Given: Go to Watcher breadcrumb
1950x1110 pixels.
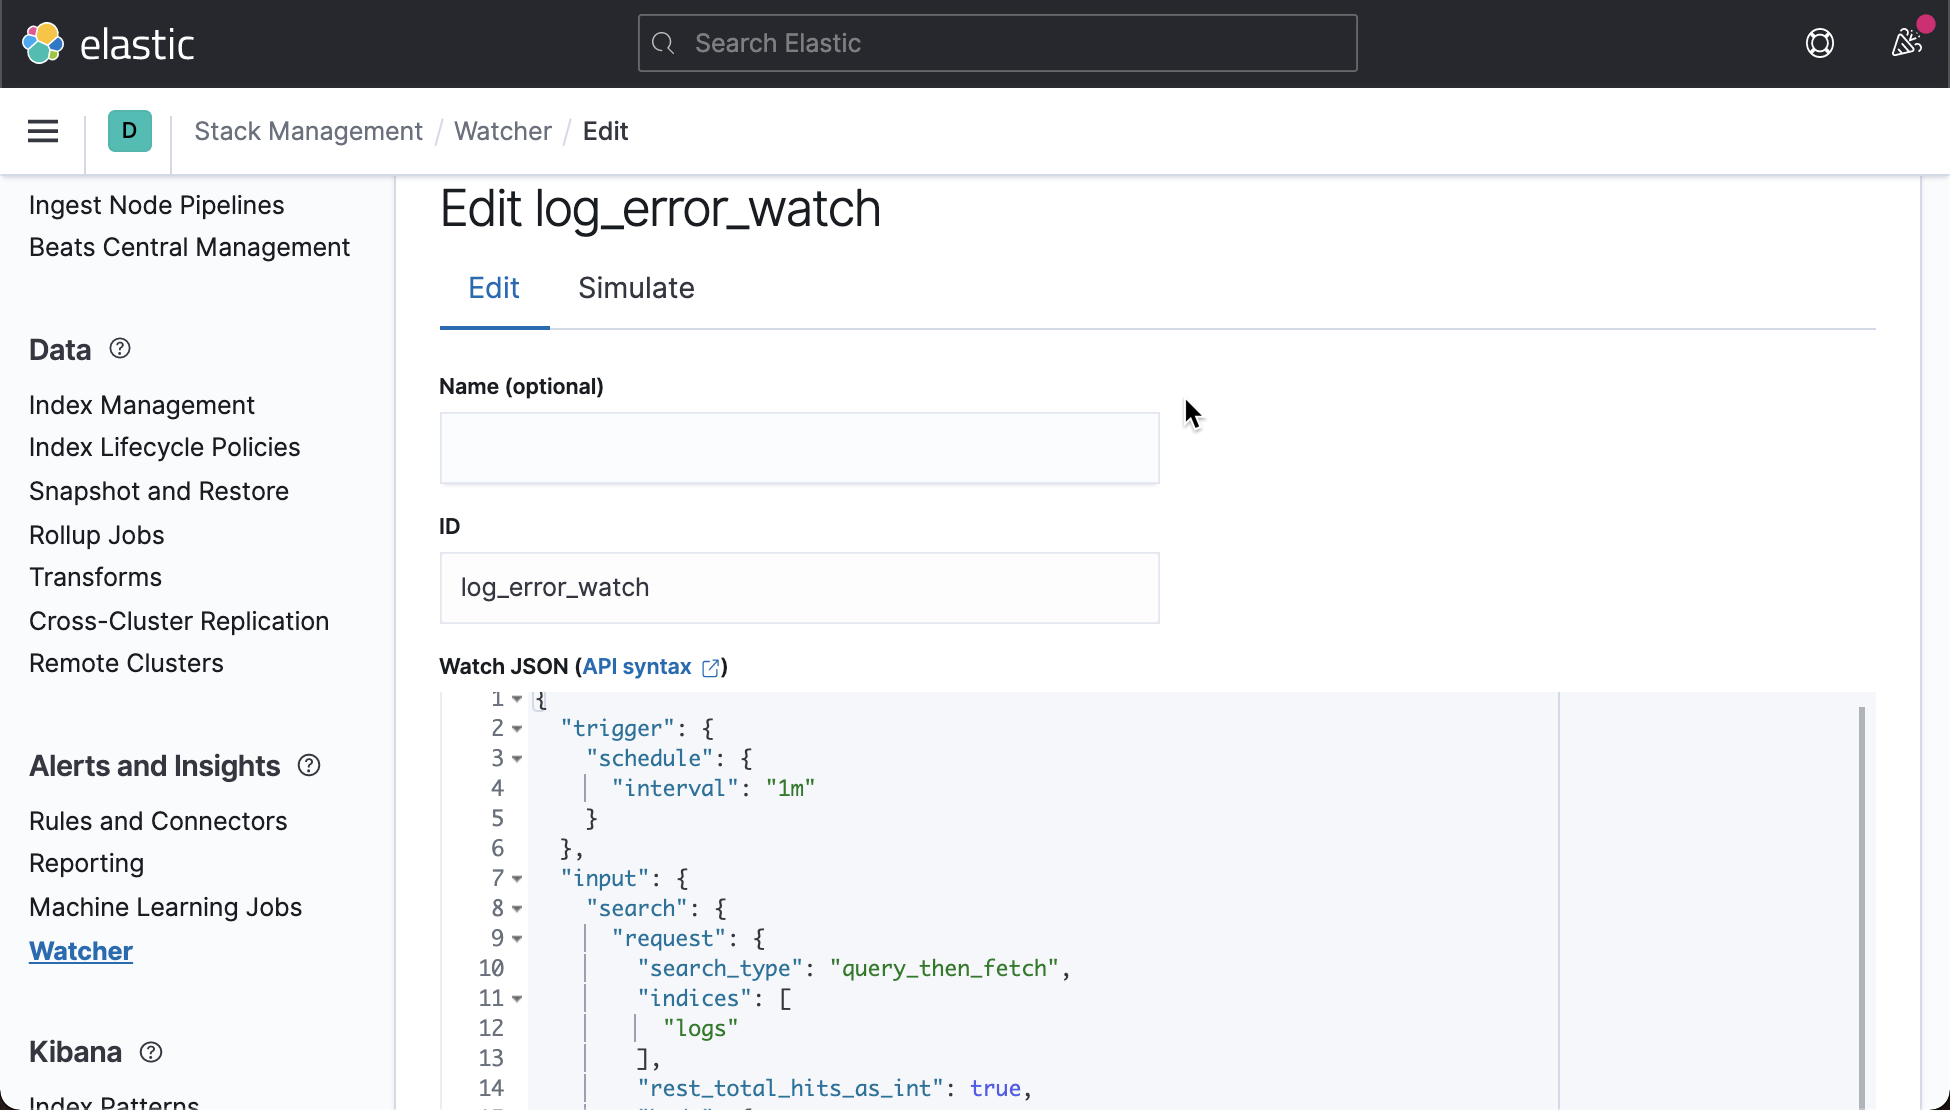Looking at the screenshot, I should pos(502,131).
